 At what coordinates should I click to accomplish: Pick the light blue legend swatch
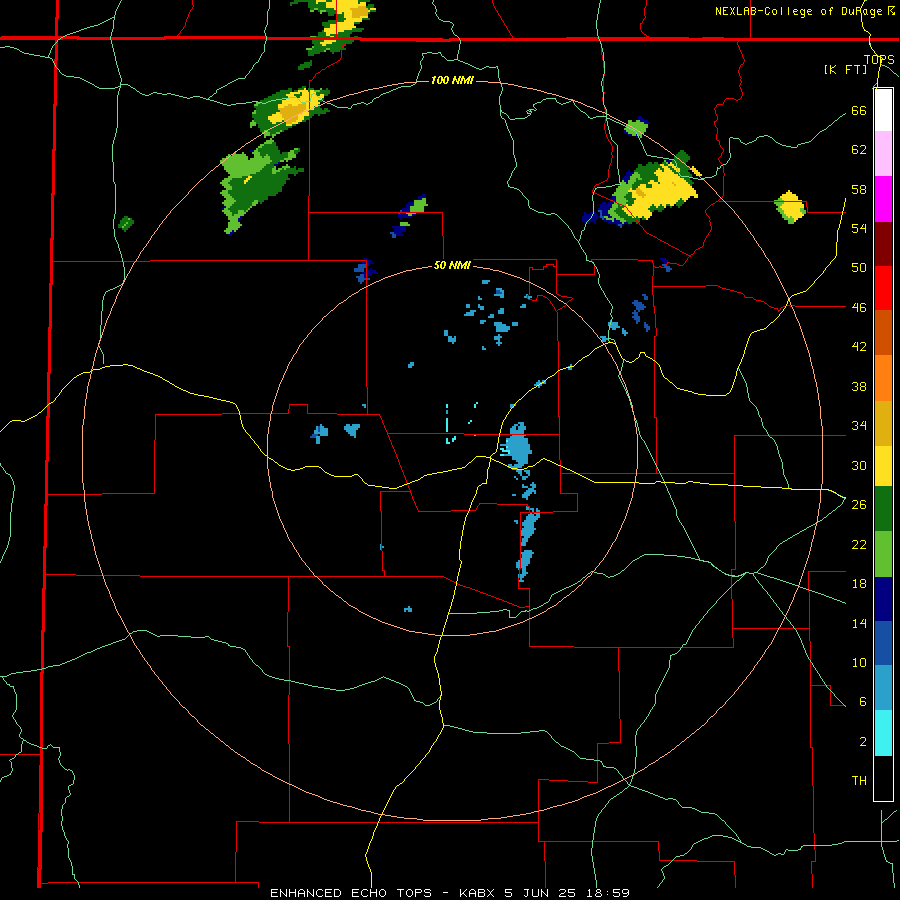[883, 688]
